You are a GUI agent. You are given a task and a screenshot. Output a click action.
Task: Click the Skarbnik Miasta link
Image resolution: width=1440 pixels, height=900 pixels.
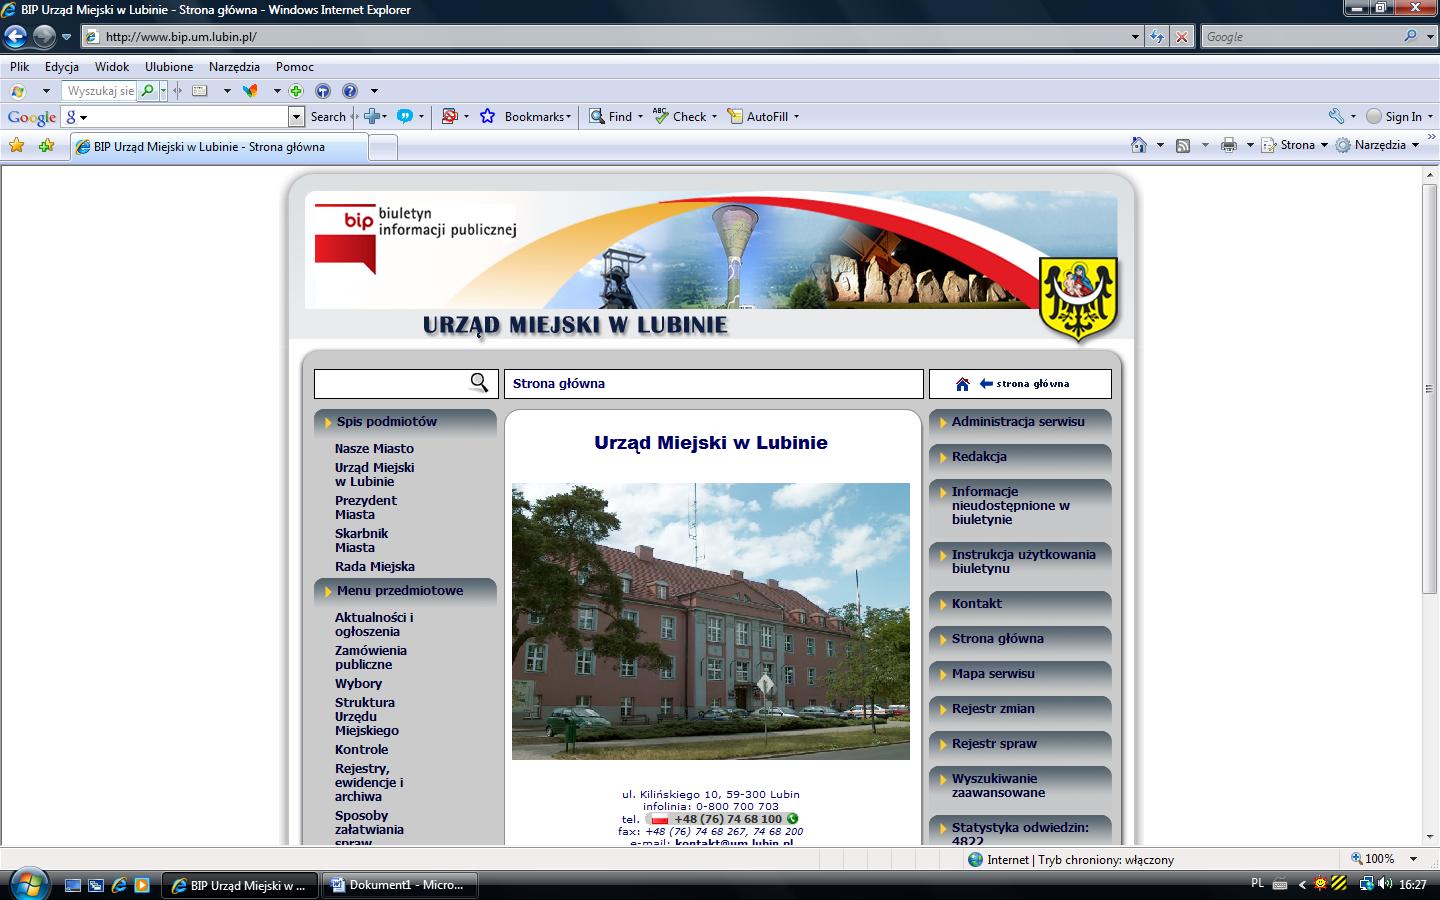362,541
